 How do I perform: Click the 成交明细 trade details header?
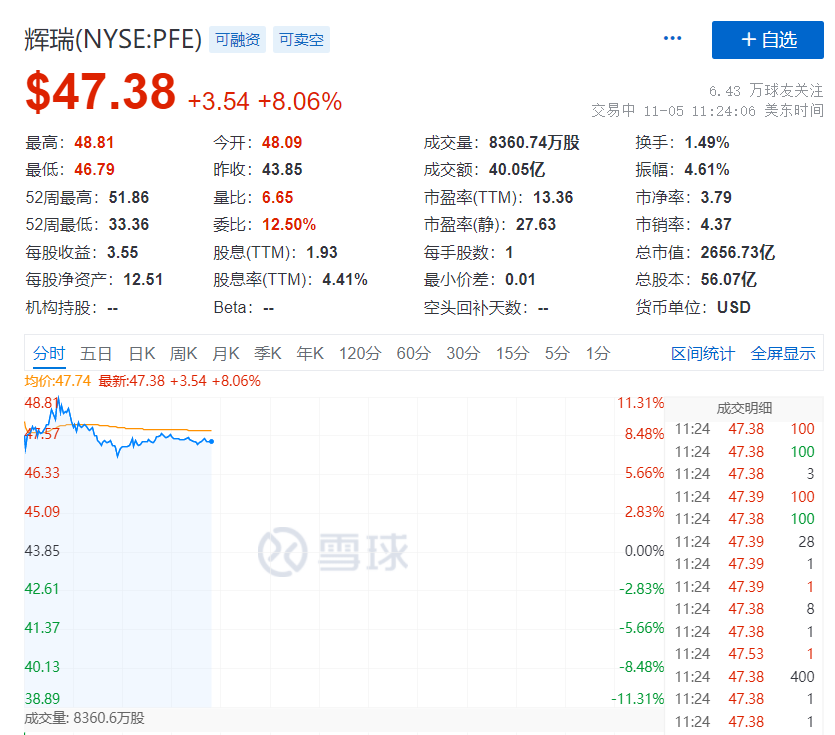click(744, 409)
